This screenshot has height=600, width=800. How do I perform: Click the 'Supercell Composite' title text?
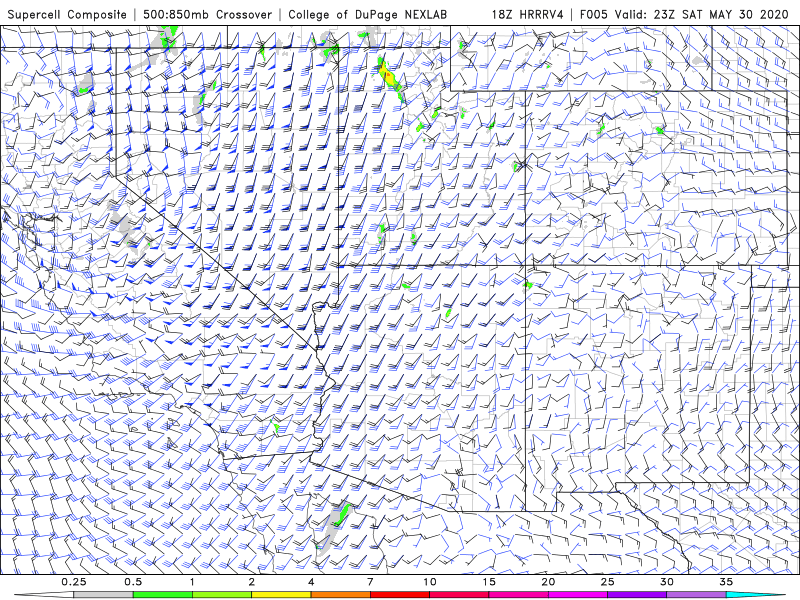(67, 15)
